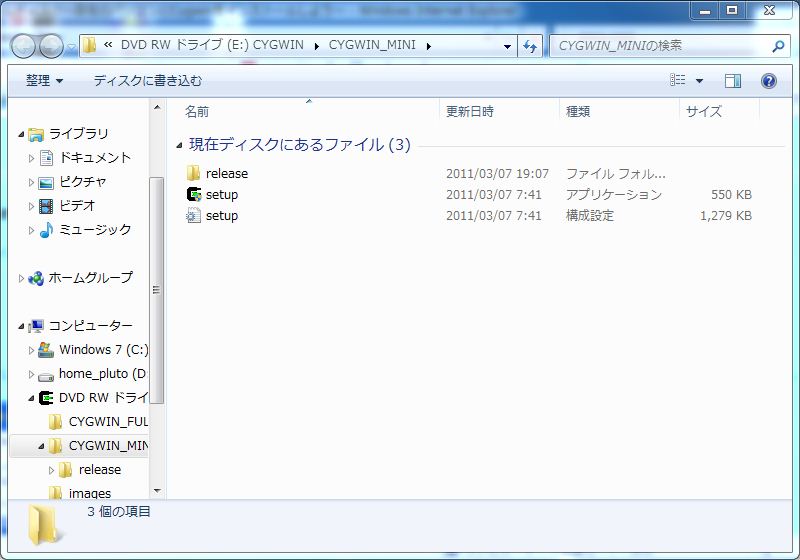The image size is (800, 560).
Task: Collapse the ライブラリ tree node
Action: tap(21, 134)
